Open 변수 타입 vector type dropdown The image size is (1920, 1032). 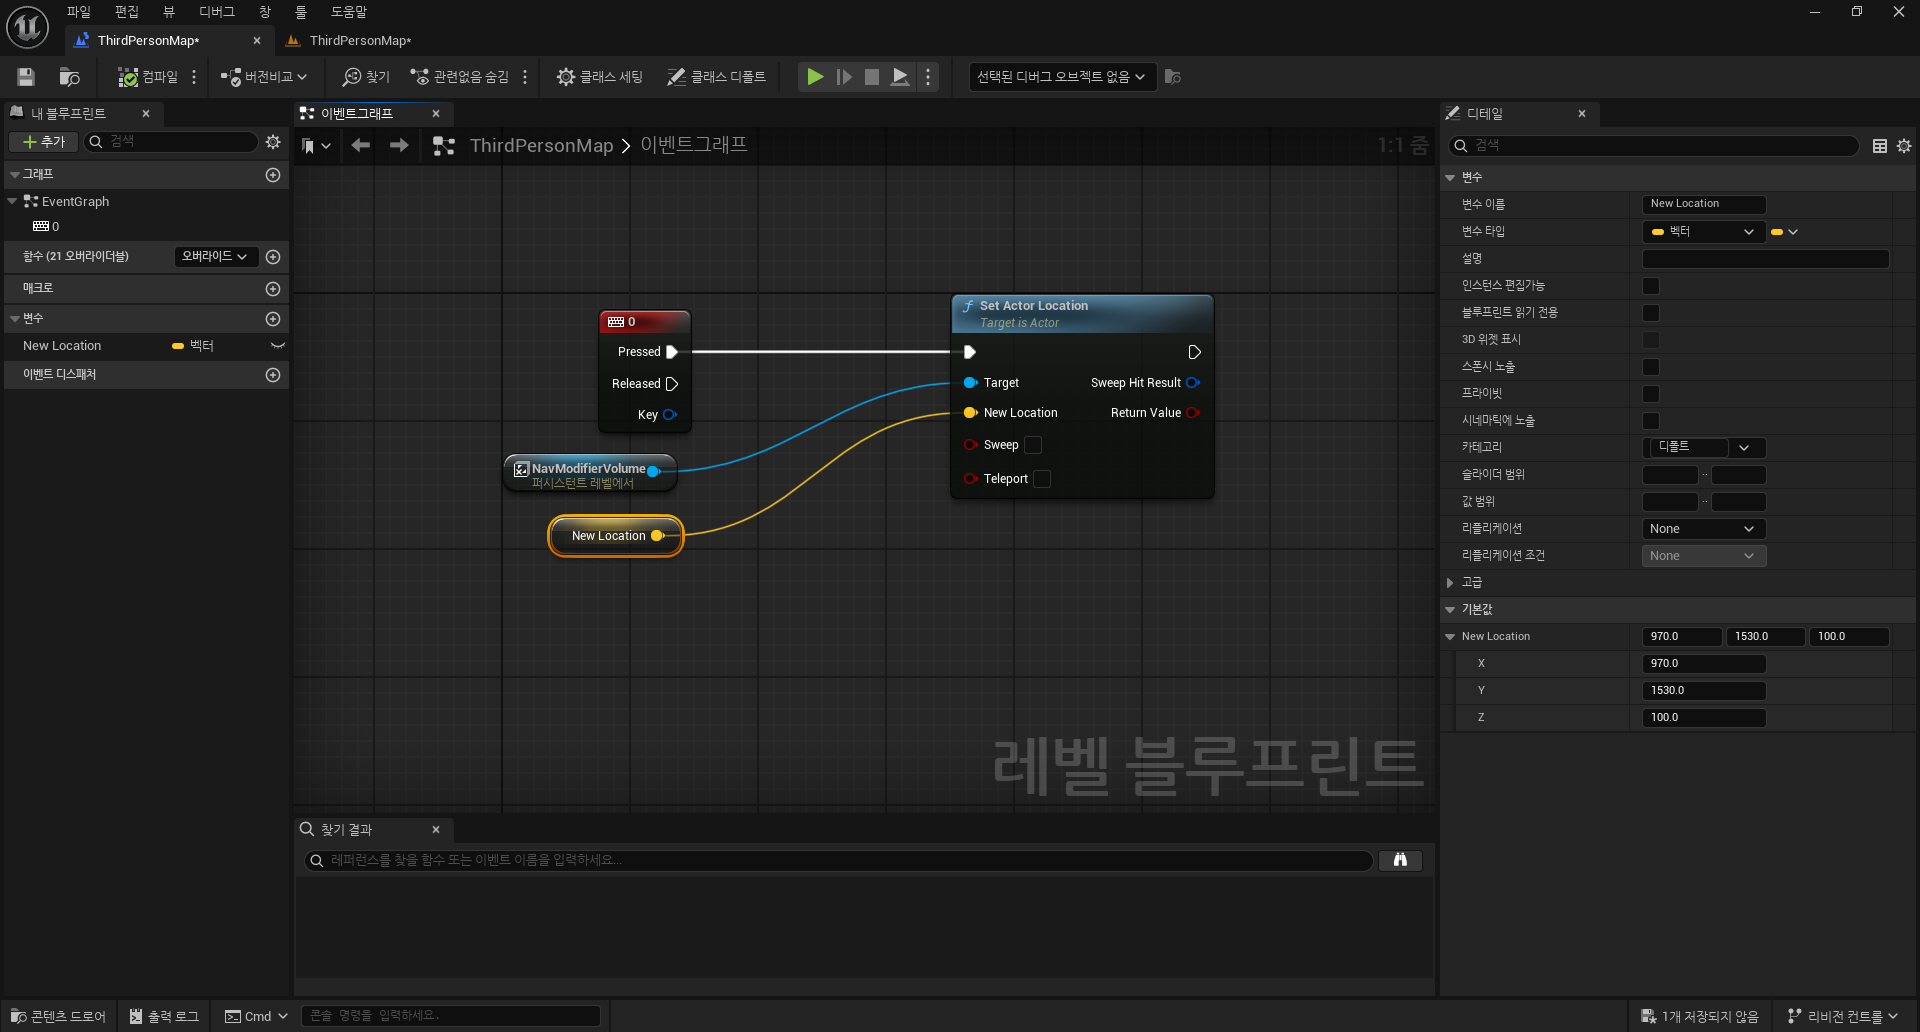pos(1704,232)
